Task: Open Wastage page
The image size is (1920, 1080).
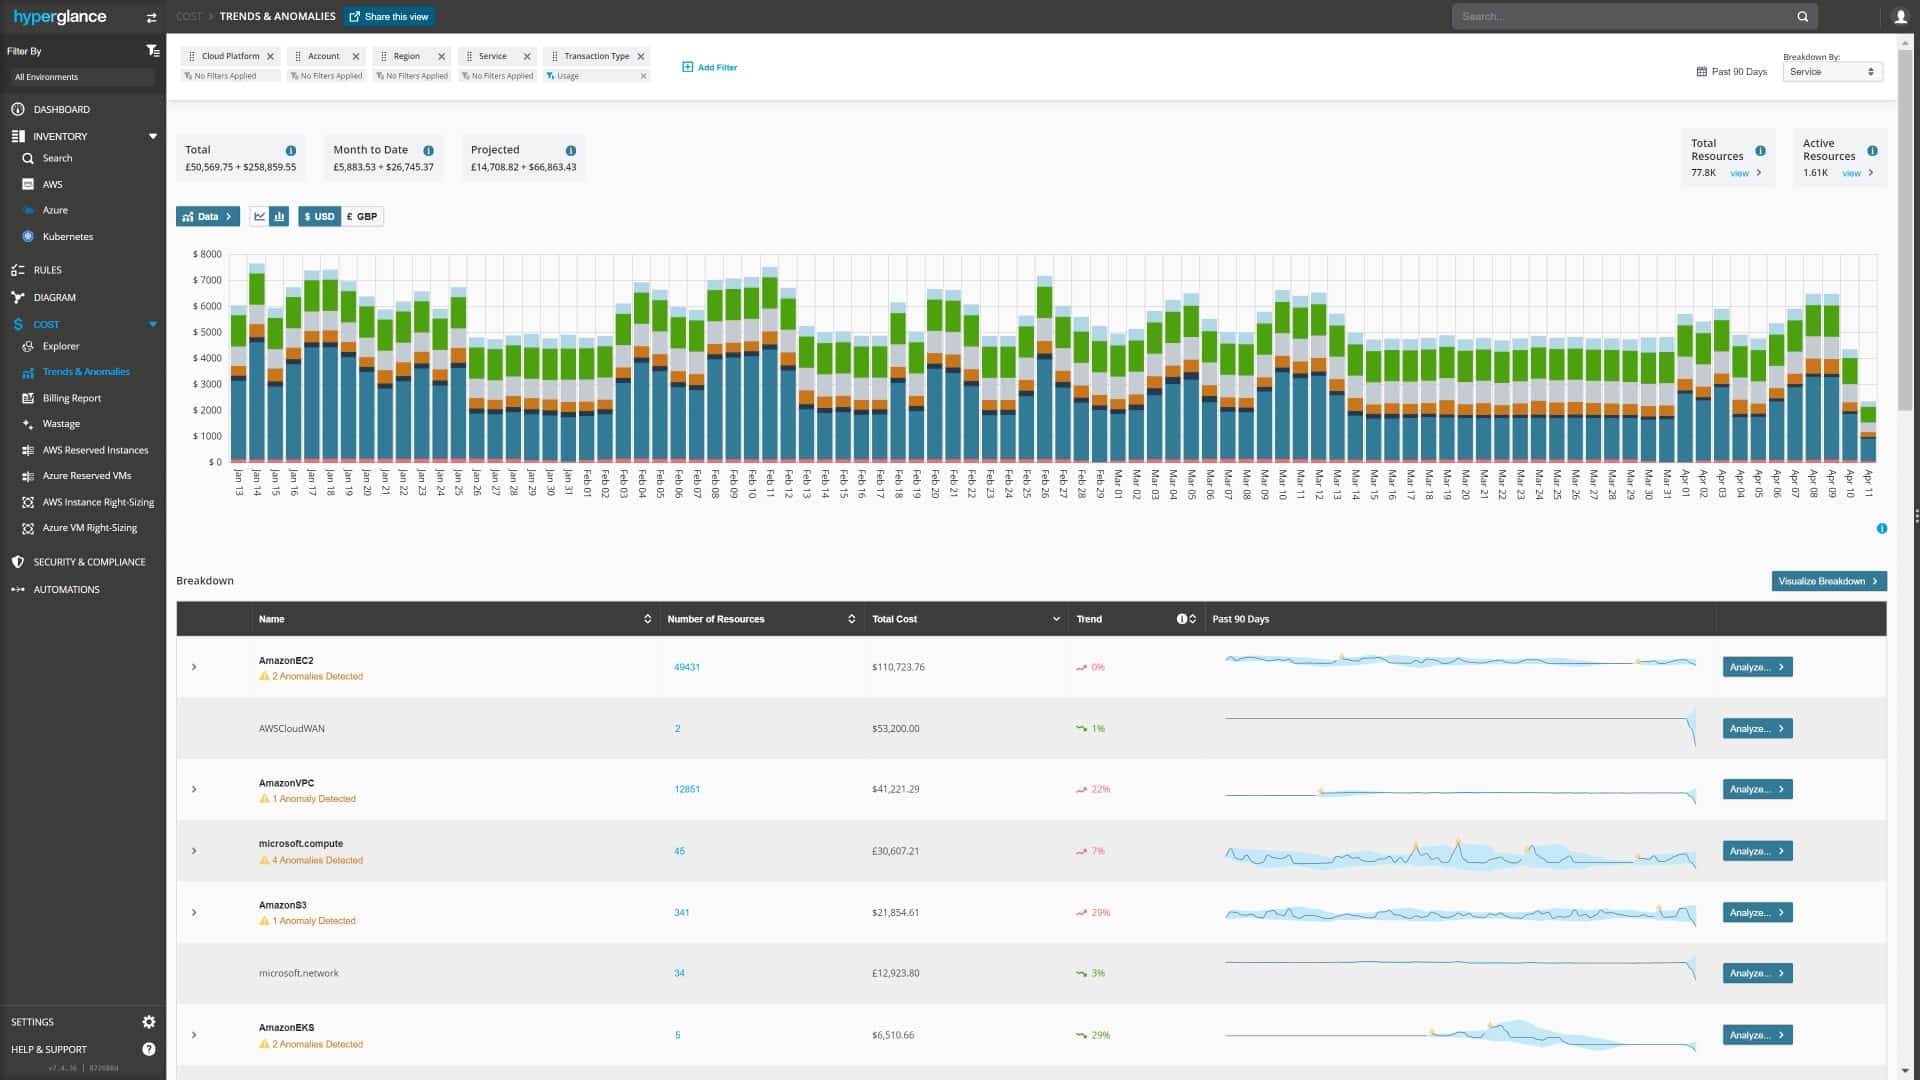Action: (x=61, y=424)
